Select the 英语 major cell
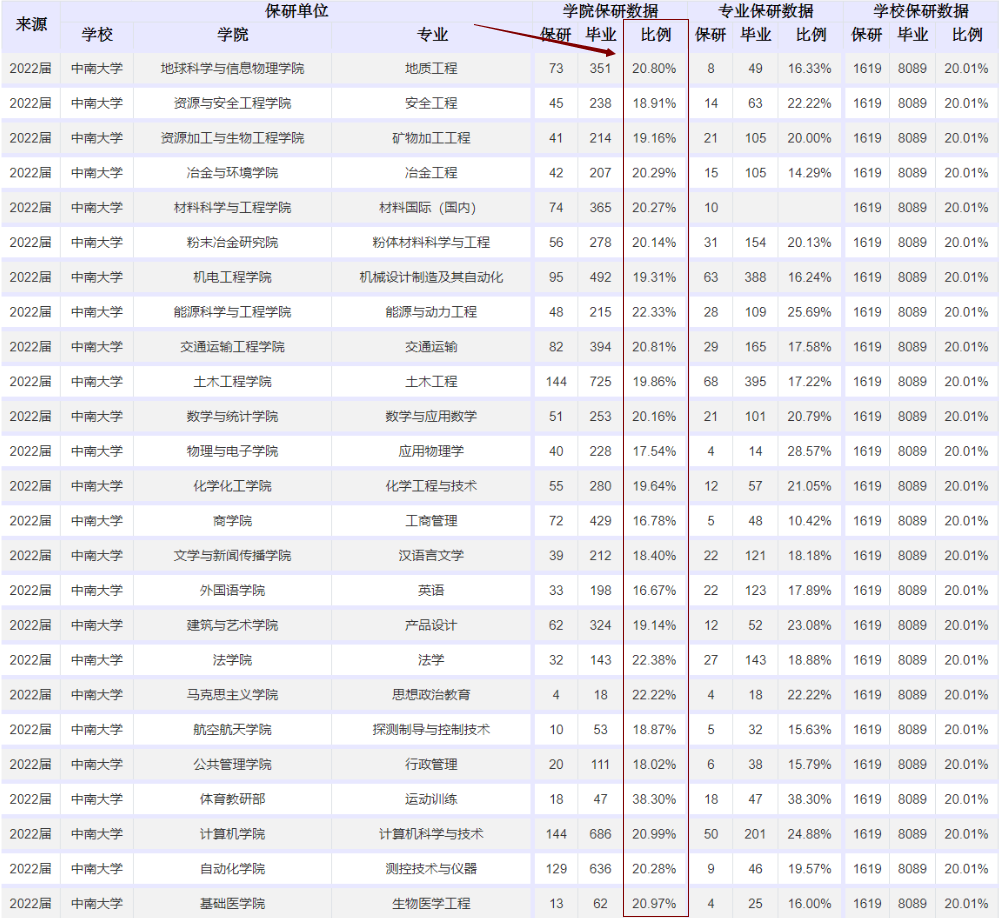Viewport: 999px width, 921px height. 431,590
